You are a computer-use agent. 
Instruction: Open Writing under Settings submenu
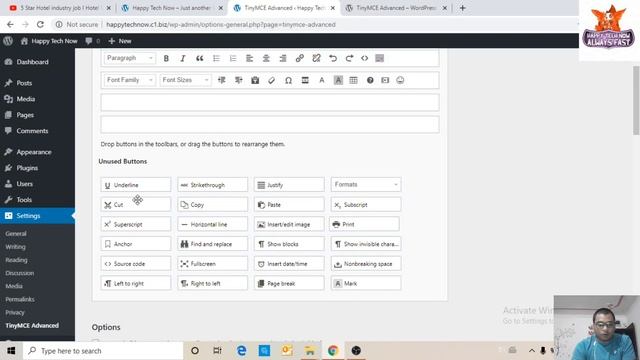click(x=16, y=247)
